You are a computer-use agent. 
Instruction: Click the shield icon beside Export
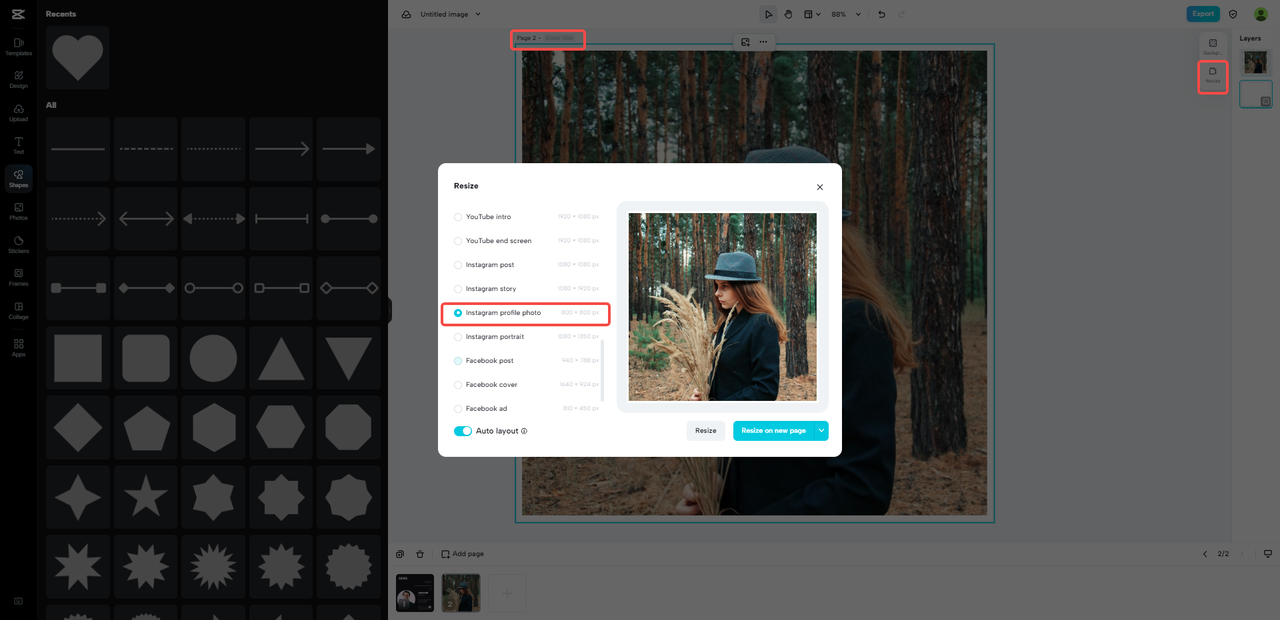point(1233,14)
